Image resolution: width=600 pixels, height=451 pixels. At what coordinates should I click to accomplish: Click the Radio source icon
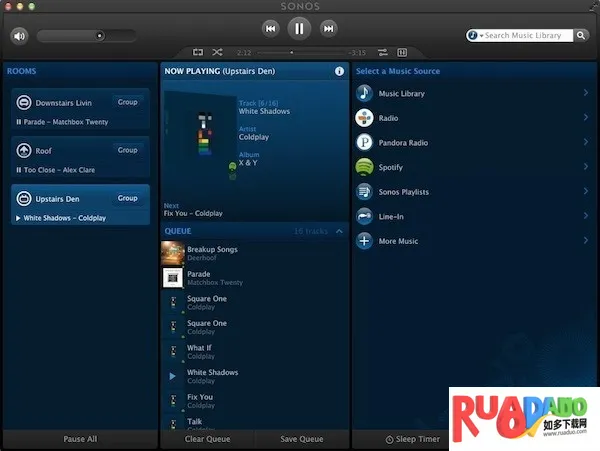[364, 118]
